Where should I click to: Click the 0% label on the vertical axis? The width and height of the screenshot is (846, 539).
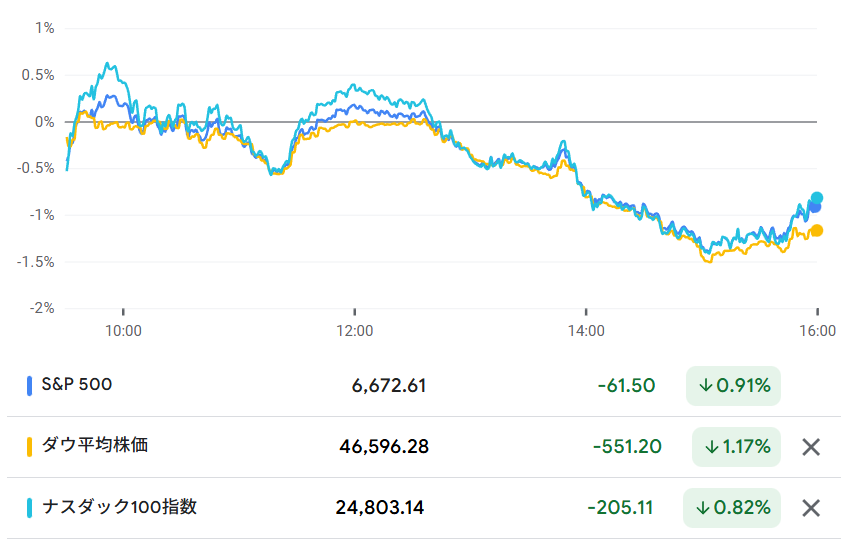coord(45,121)
